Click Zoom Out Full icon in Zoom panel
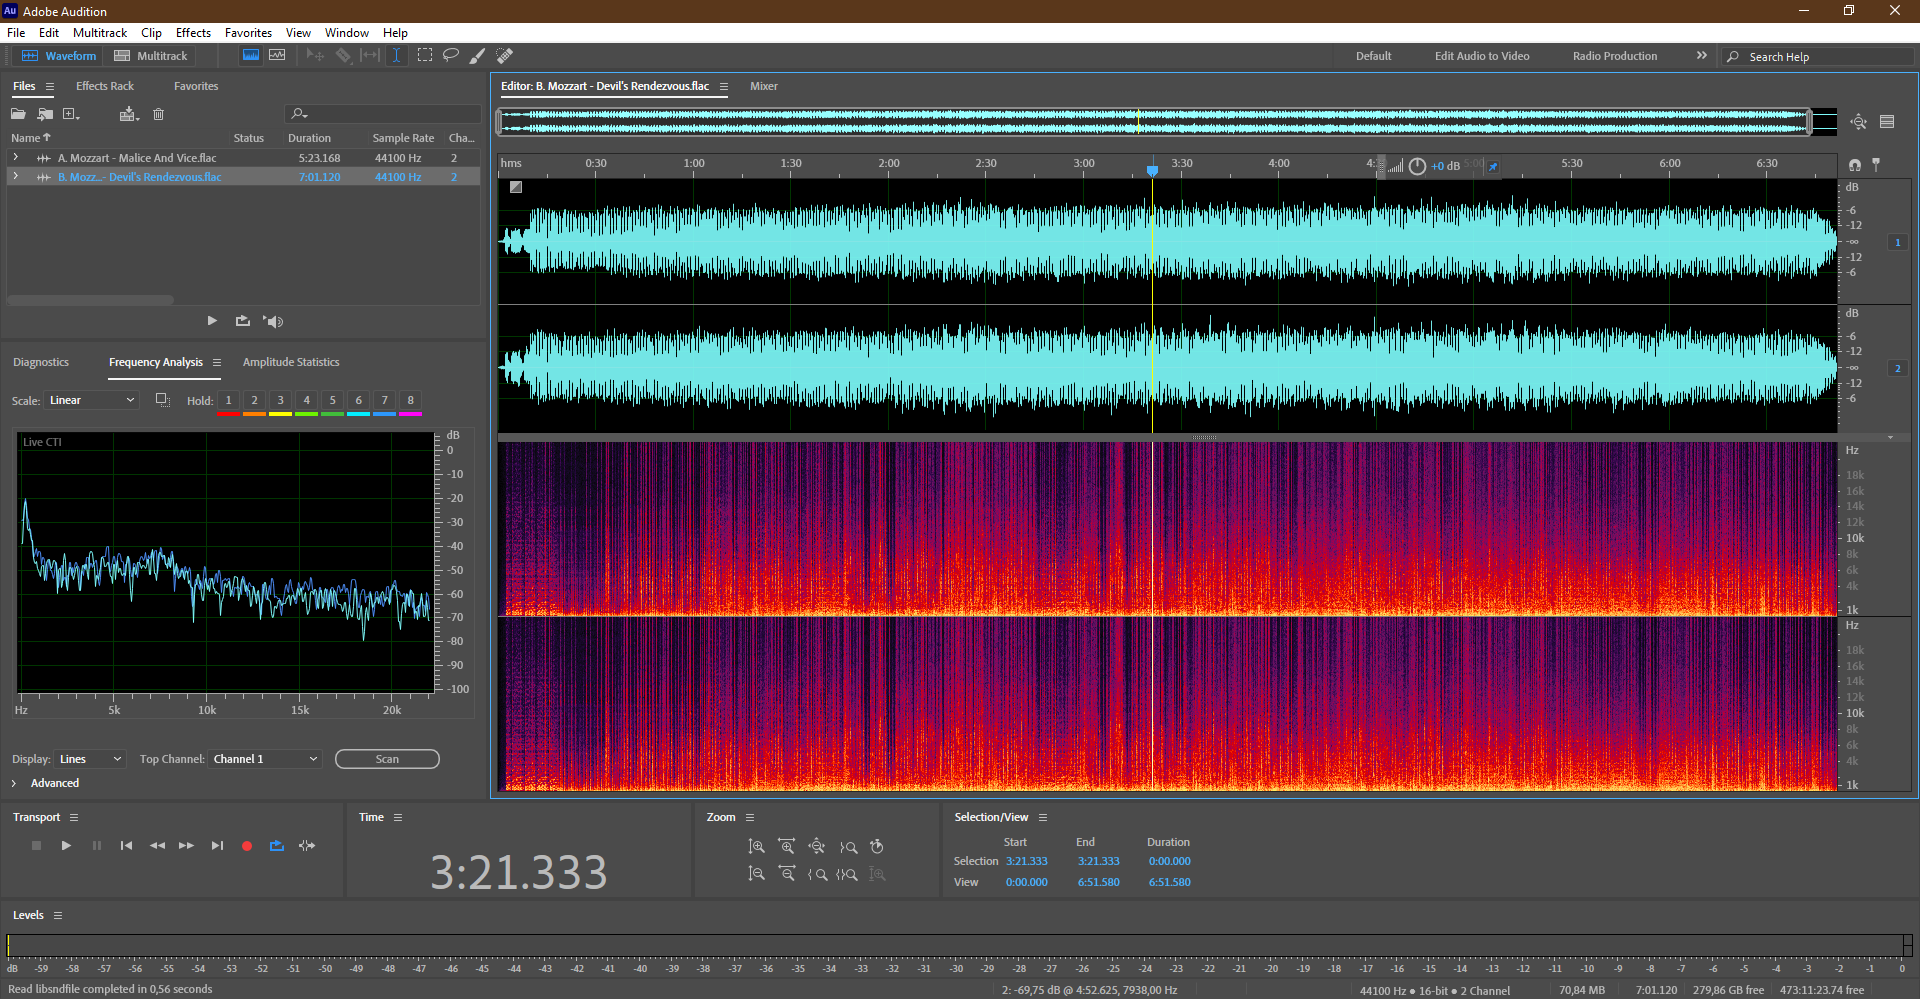The height and width of the screenshot is (999, 1920). 817,847
